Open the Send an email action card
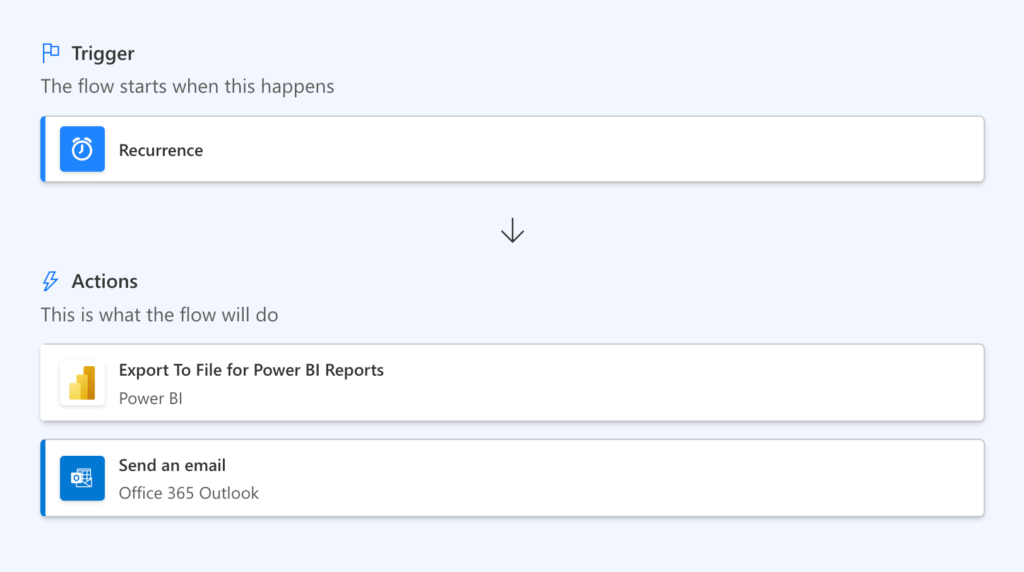 click(x=512, y=478)
